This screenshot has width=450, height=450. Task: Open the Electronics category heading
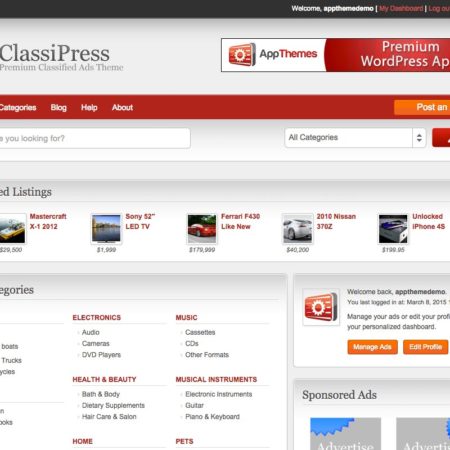[97, 317]
